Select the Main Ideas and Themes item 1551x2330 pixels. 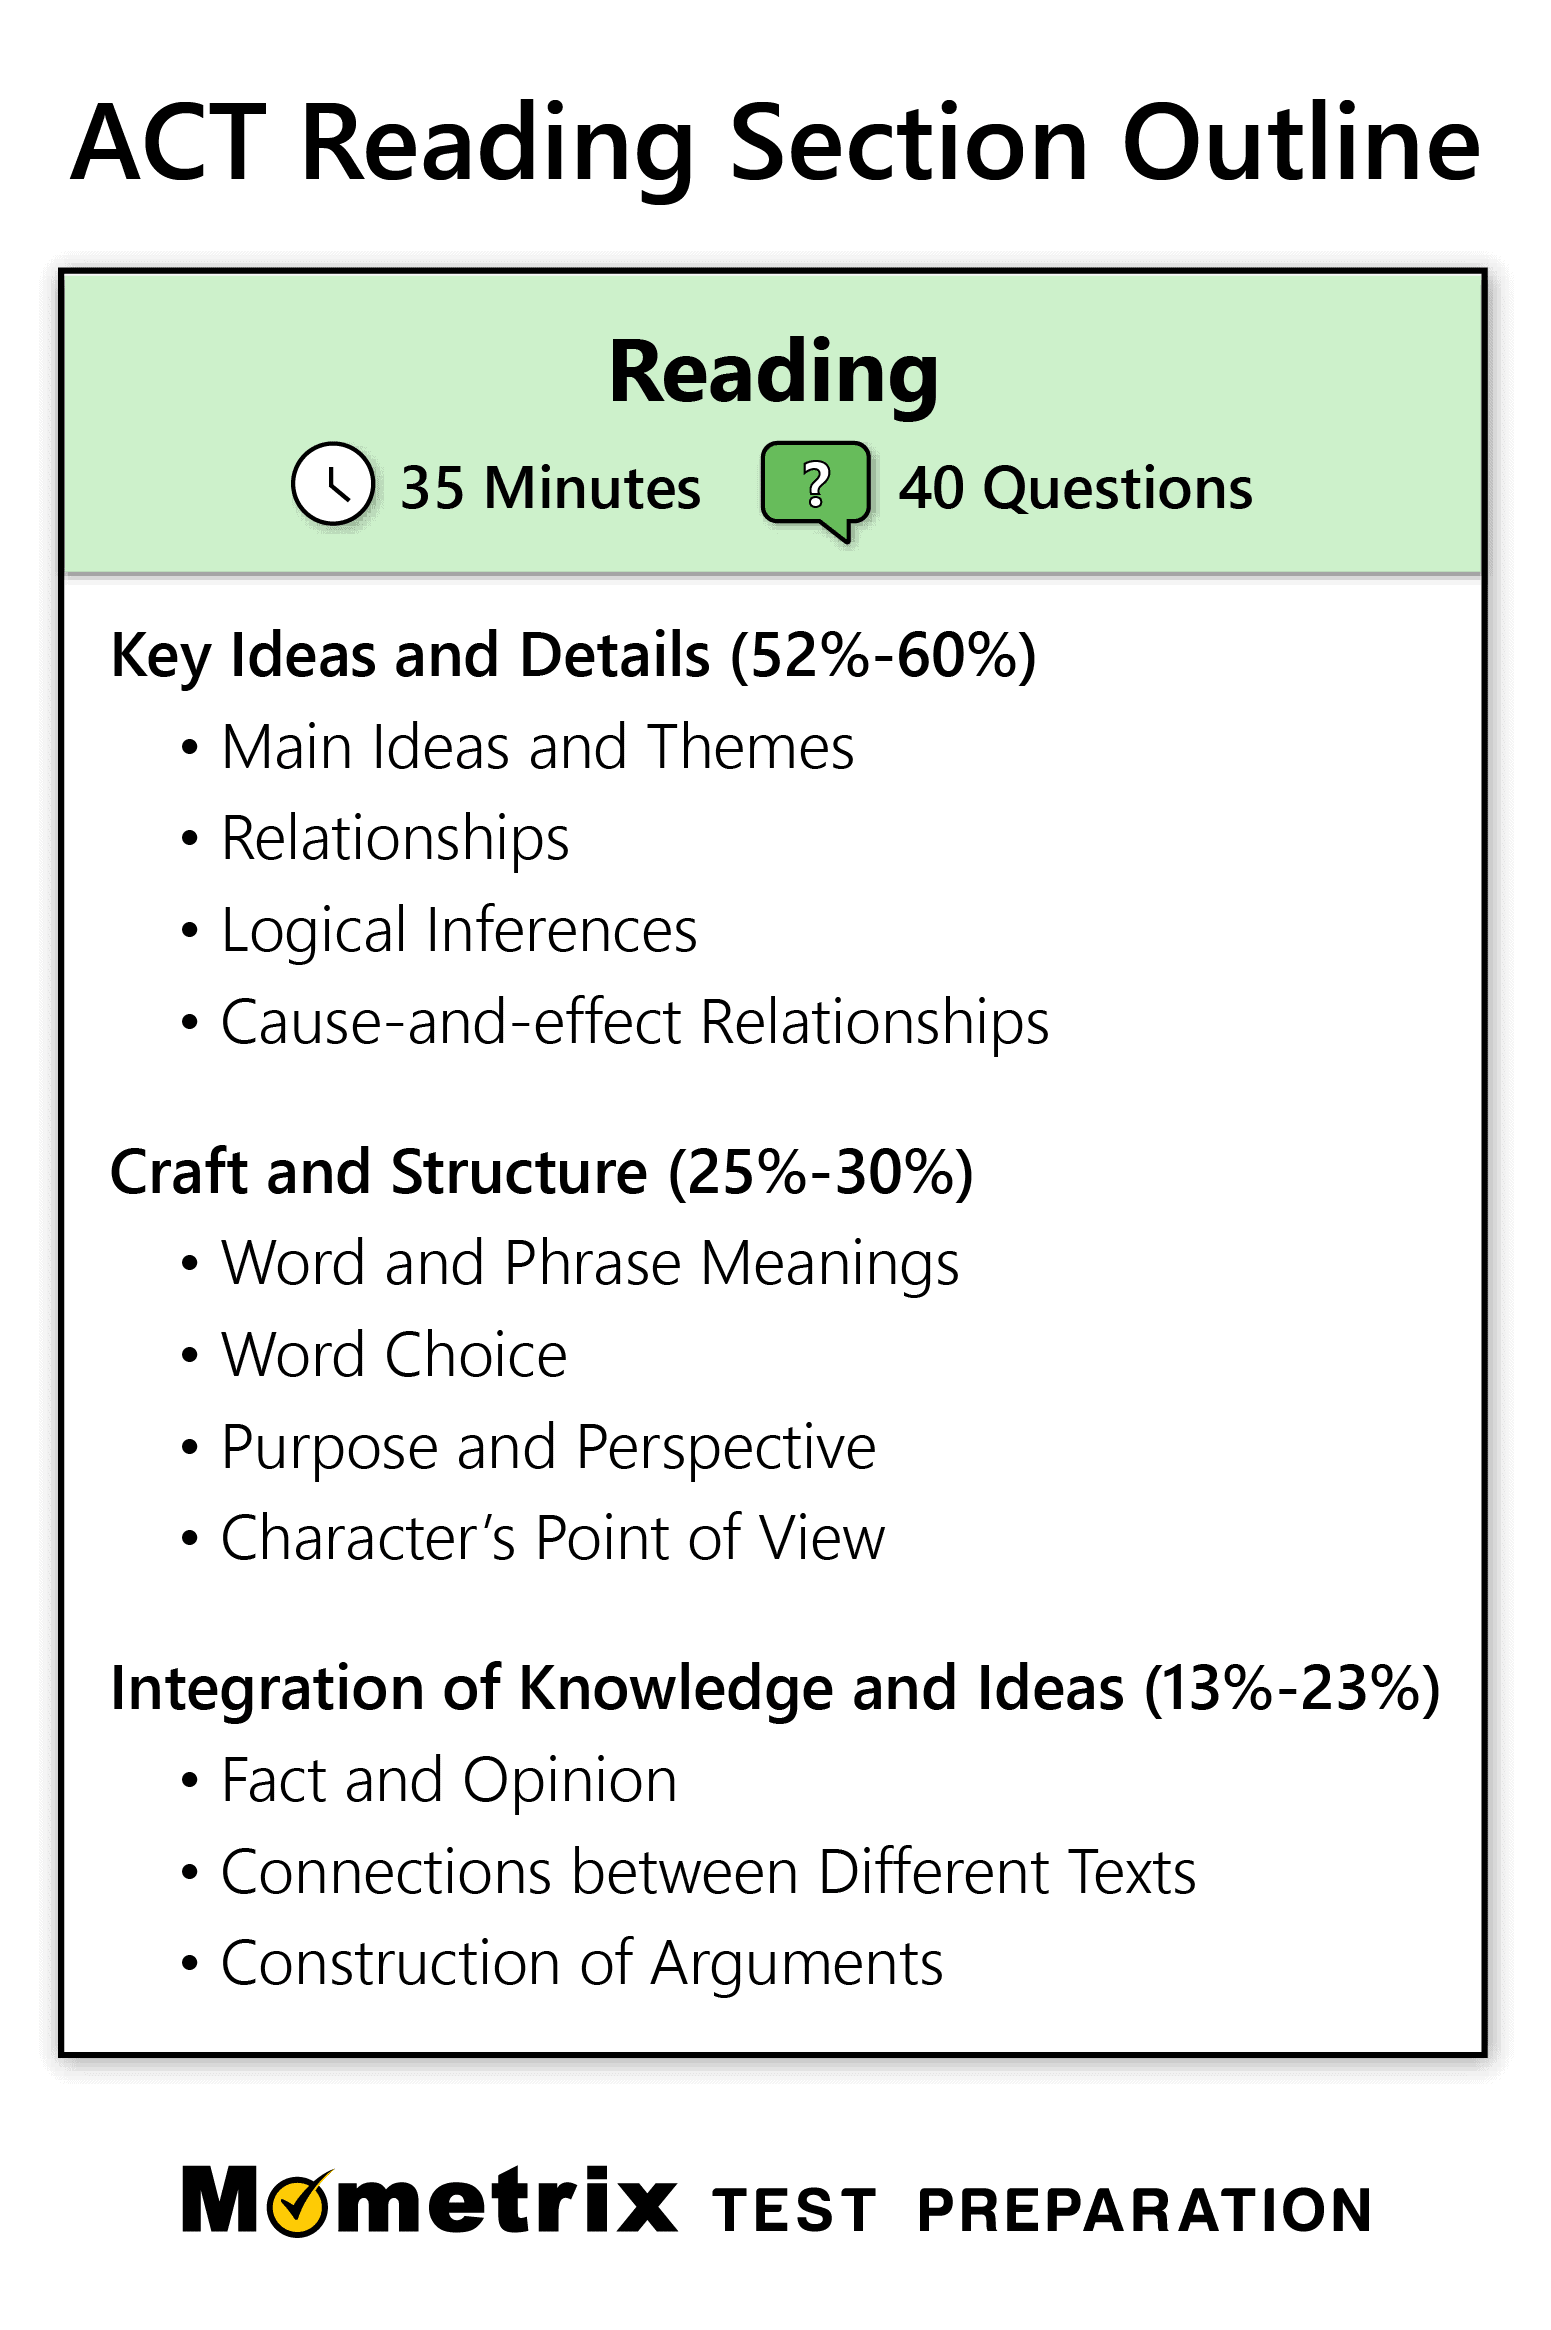(x=537, y=748)
